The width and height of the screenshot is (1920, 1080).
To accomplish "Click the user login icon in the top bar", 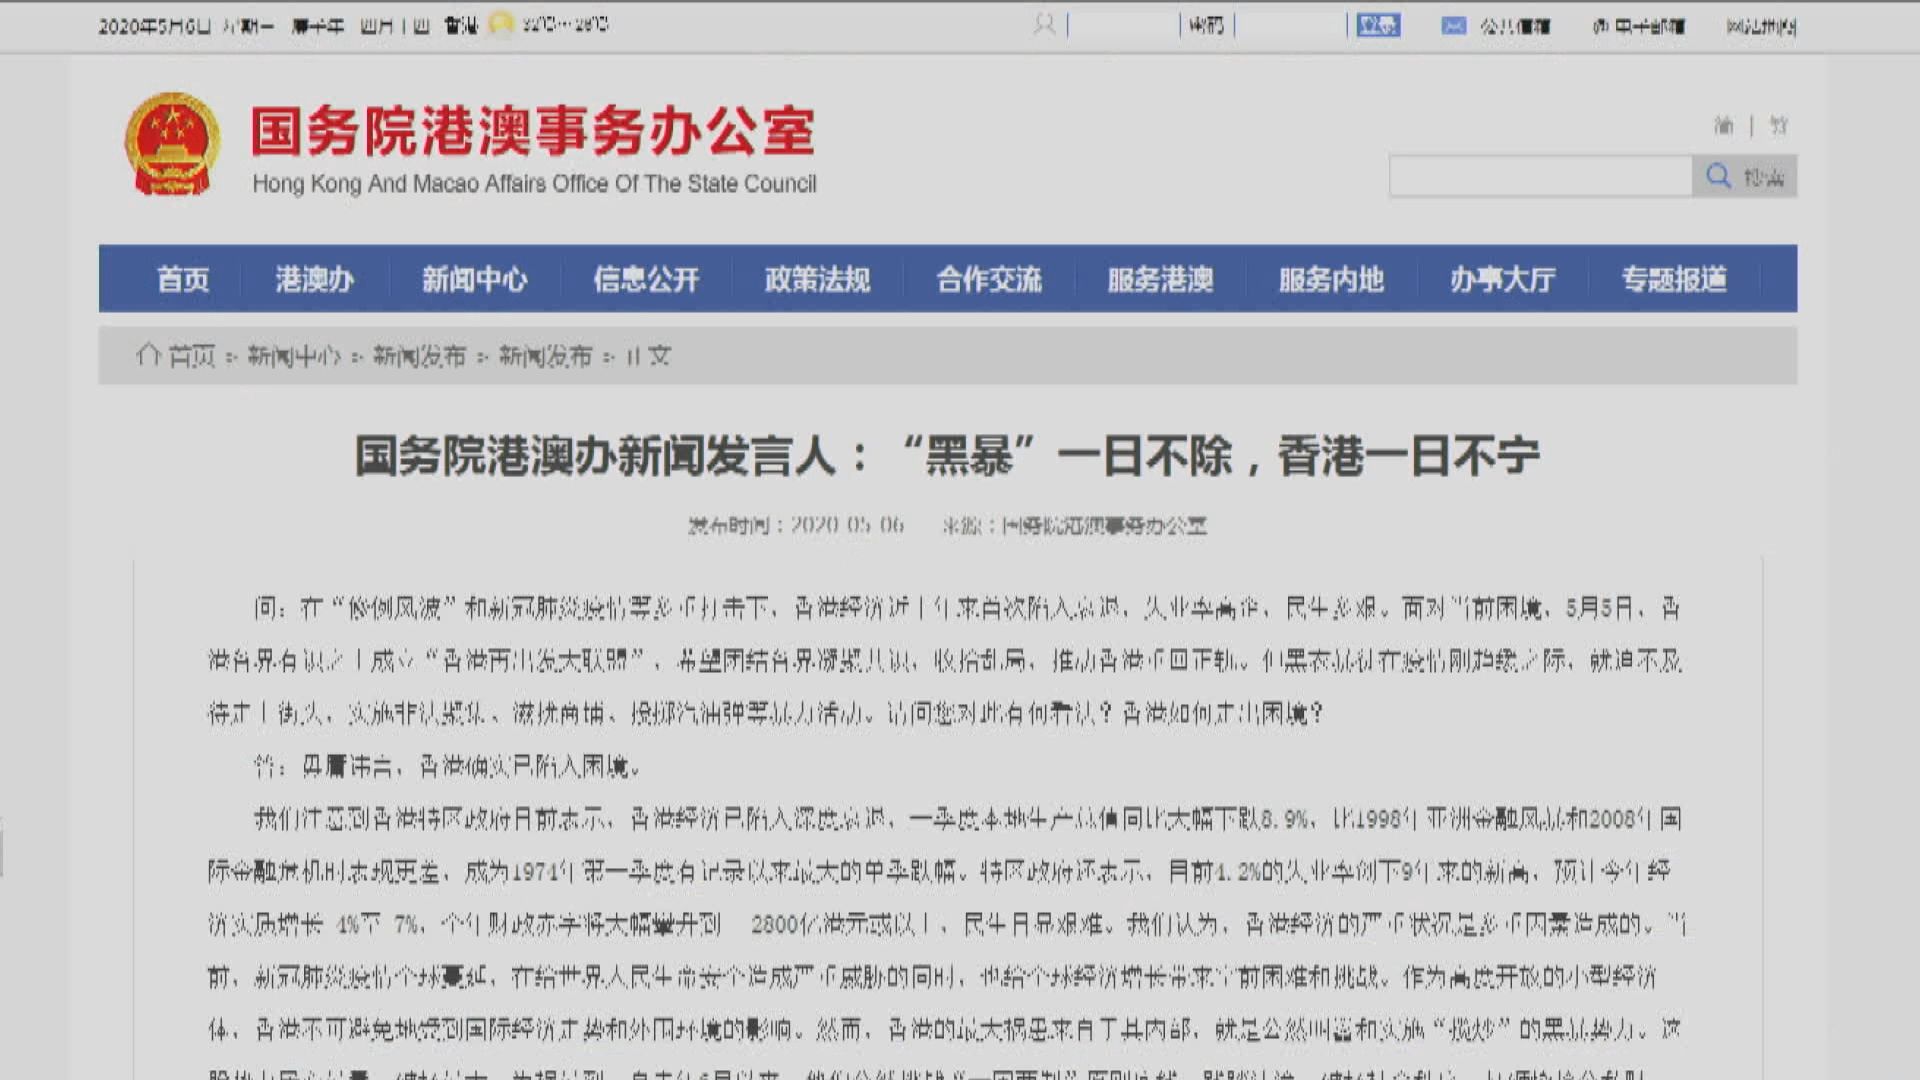I will pos(1044,24).
